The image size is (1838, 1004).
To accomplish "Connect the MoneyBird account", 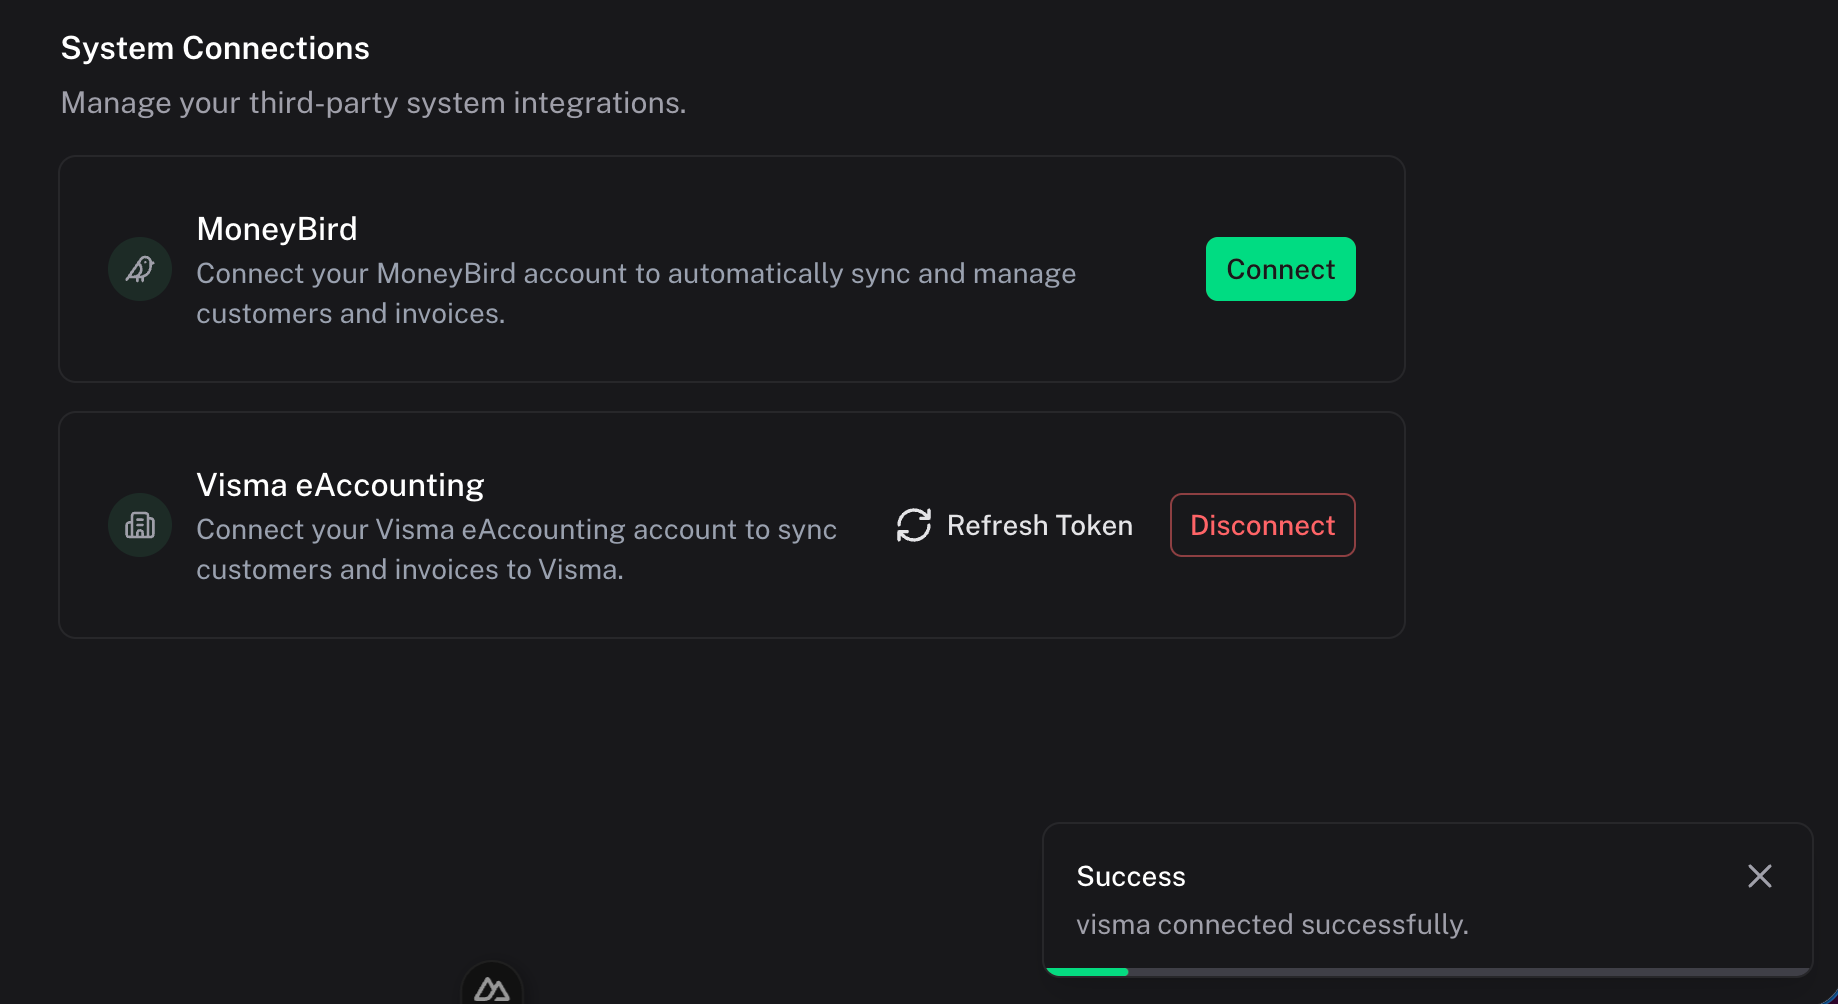I will tap(1281, 269).
